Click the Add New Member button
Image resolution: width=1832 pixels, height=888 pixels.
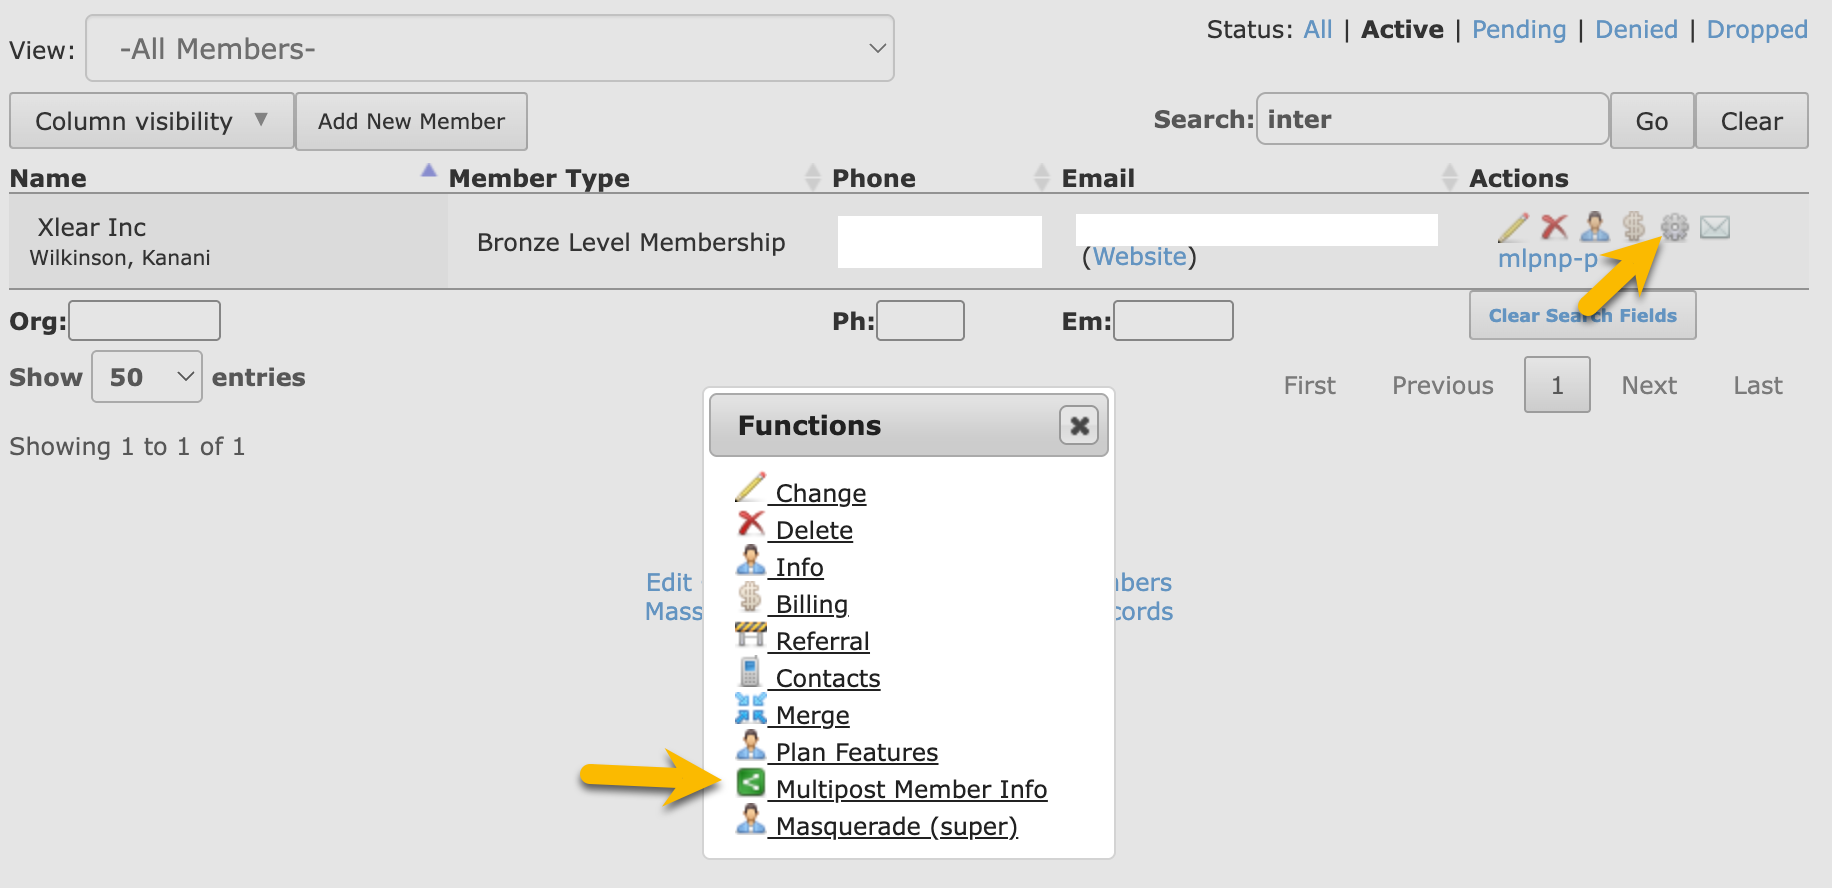tap(411, 121)
